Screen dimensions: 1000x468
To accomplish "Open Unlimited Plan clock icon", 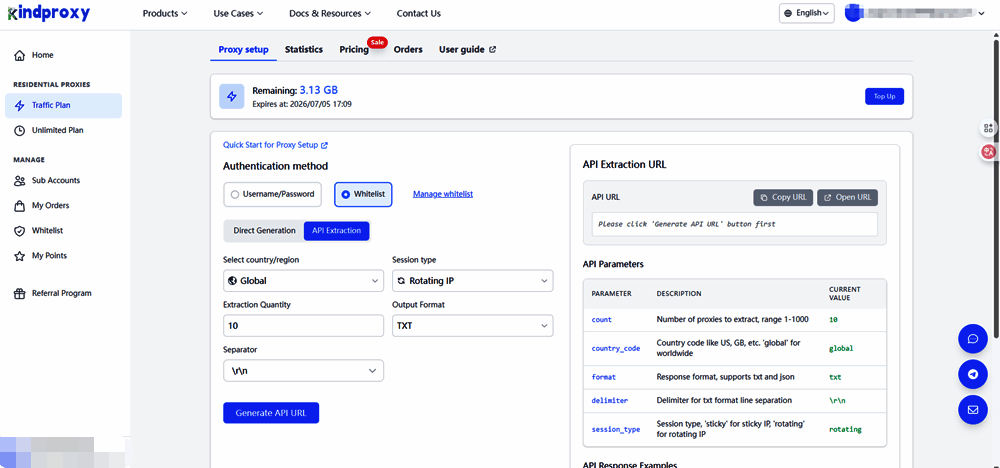I will point(19,130).
